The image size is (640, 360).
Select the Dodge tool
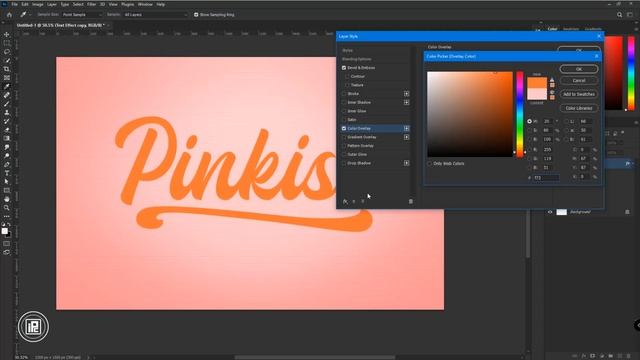point(7,156)
